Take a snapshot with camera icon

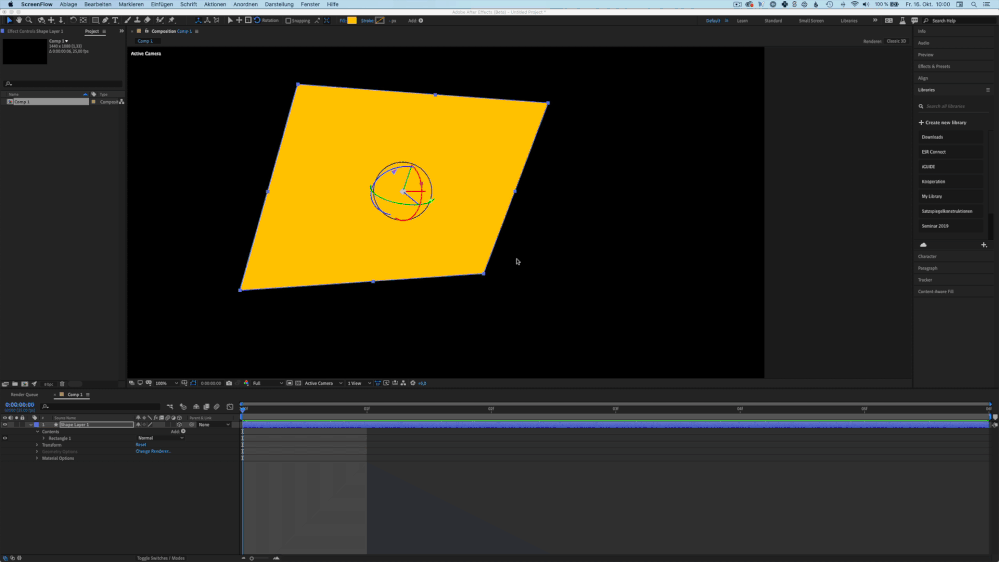tap(229, 383)
